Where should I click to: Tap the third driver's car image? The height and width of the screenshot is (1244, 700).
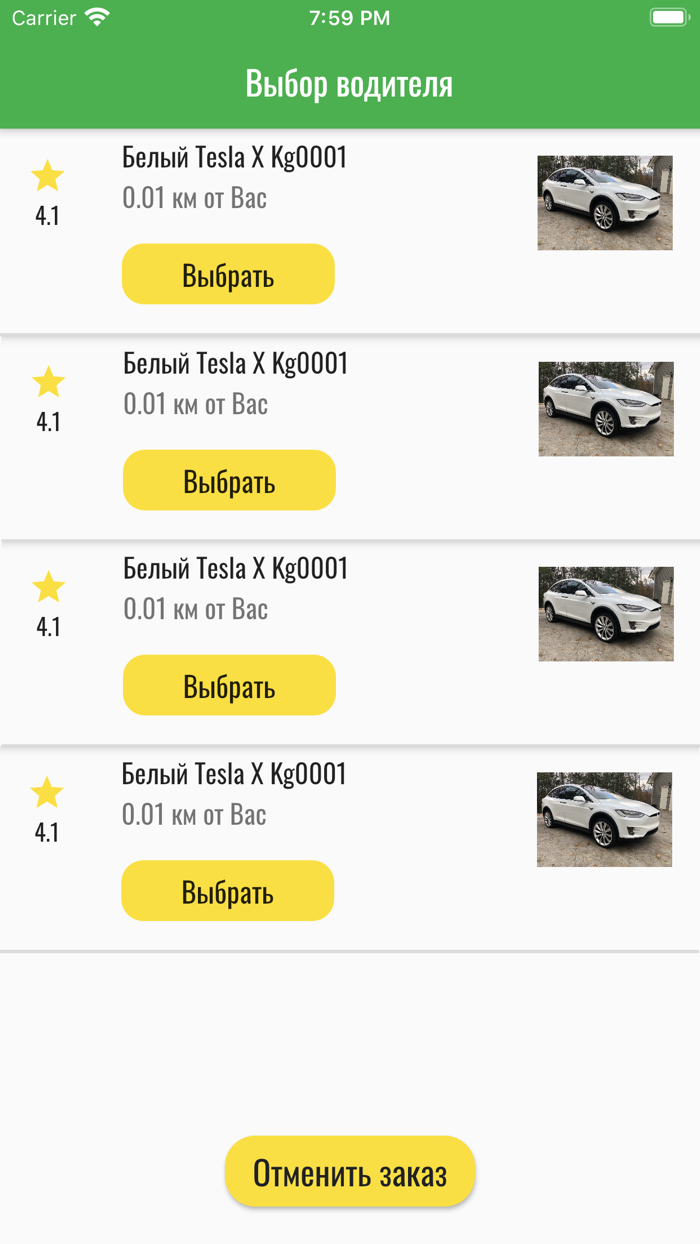point(606,614)
